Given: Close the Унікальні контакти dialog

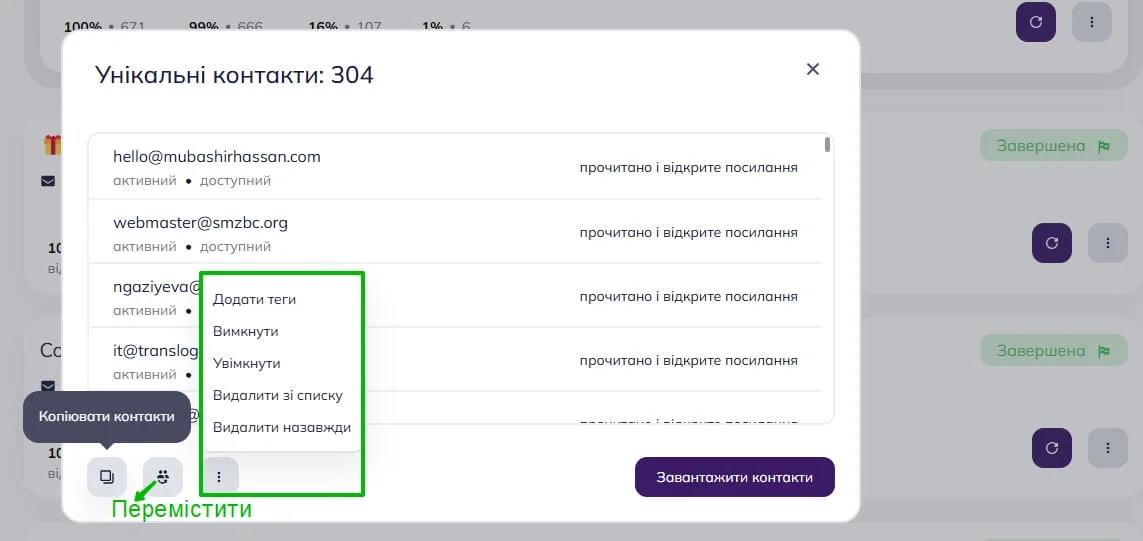Looking at the screenshot, I should 813,69.
